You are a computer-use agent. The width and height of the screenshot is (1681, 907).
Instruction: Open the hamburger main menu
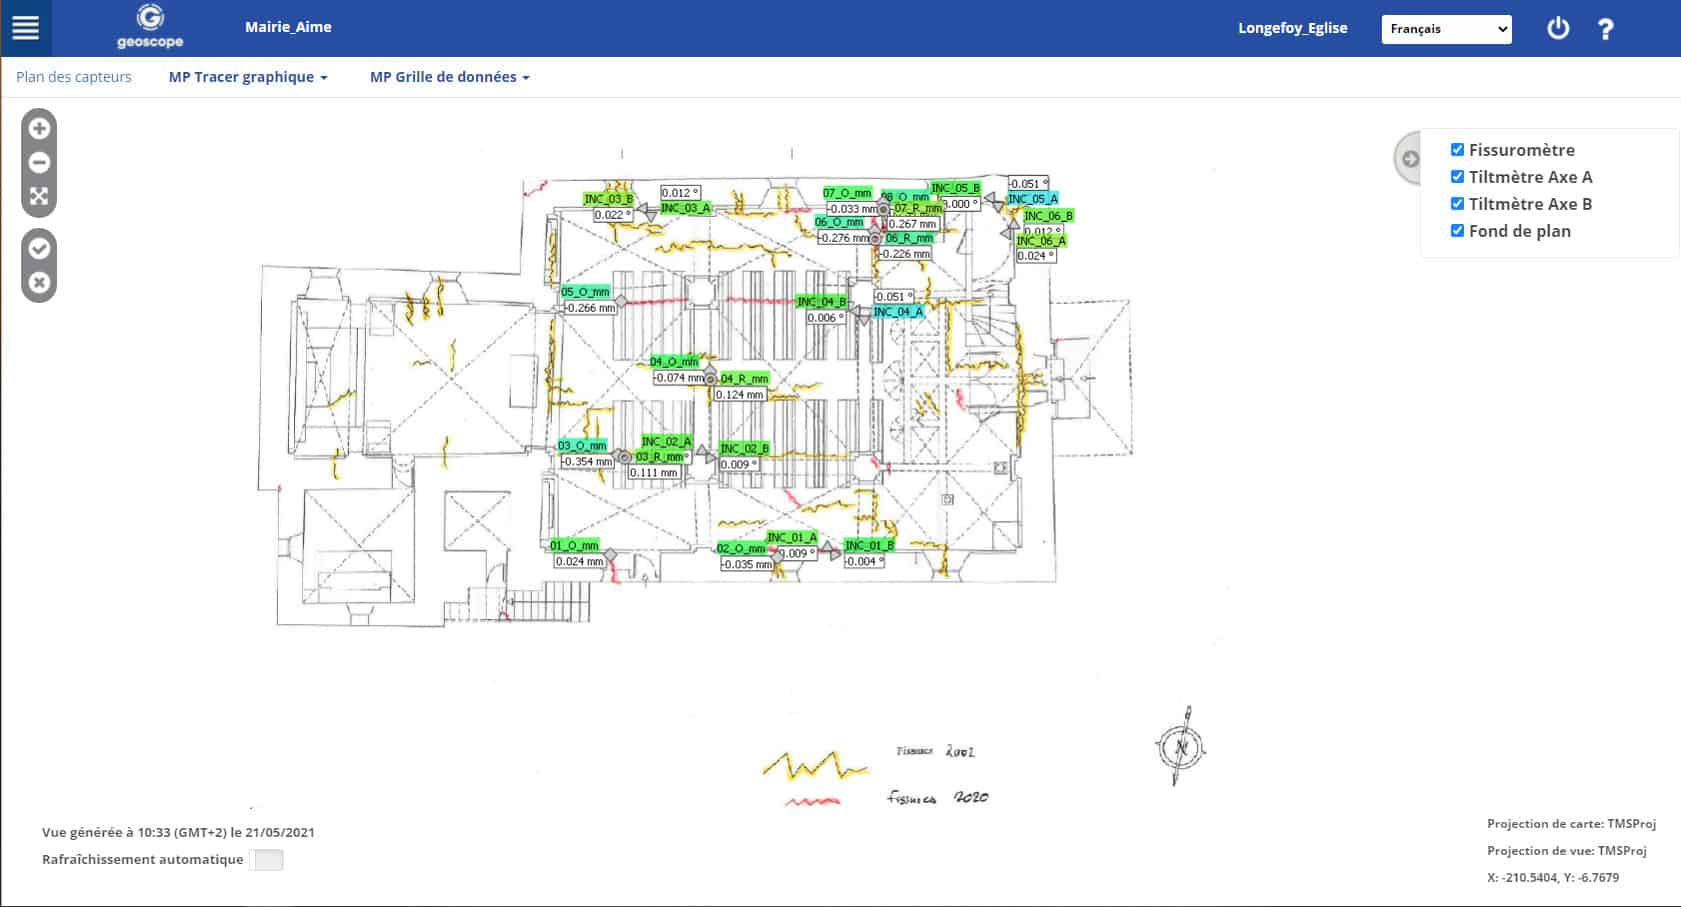tap(25, 28)
